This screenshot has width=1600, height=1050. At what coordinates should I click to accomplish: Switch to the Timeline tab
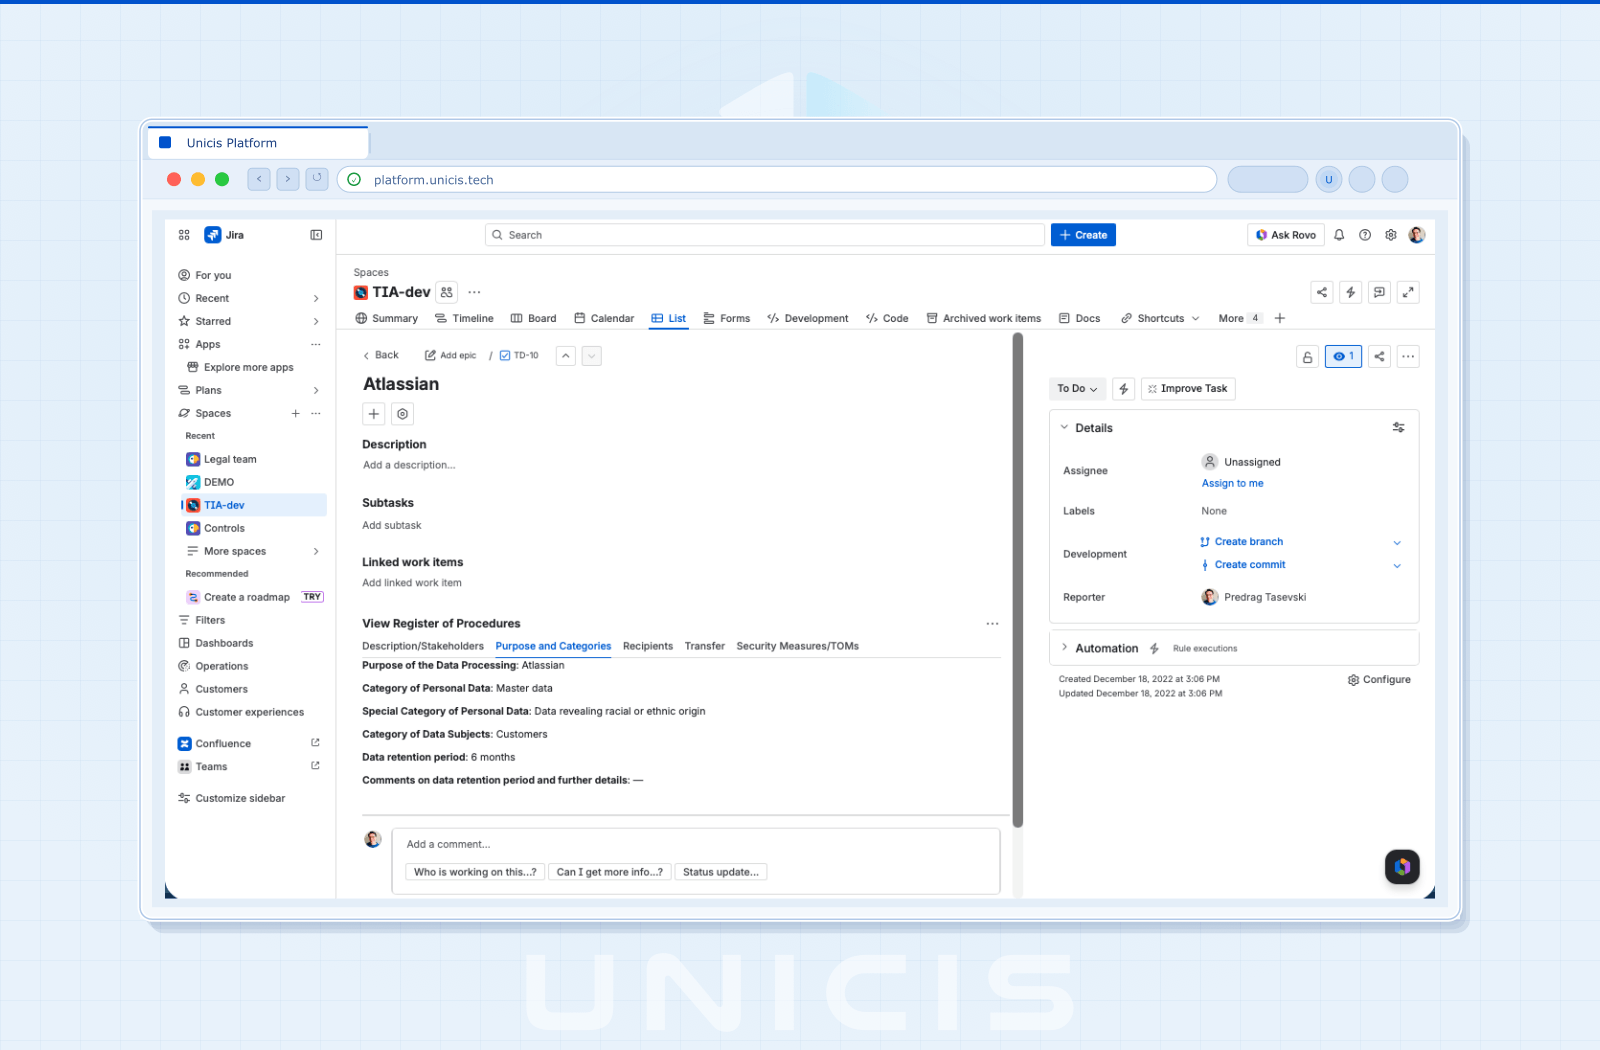point(464,318)
